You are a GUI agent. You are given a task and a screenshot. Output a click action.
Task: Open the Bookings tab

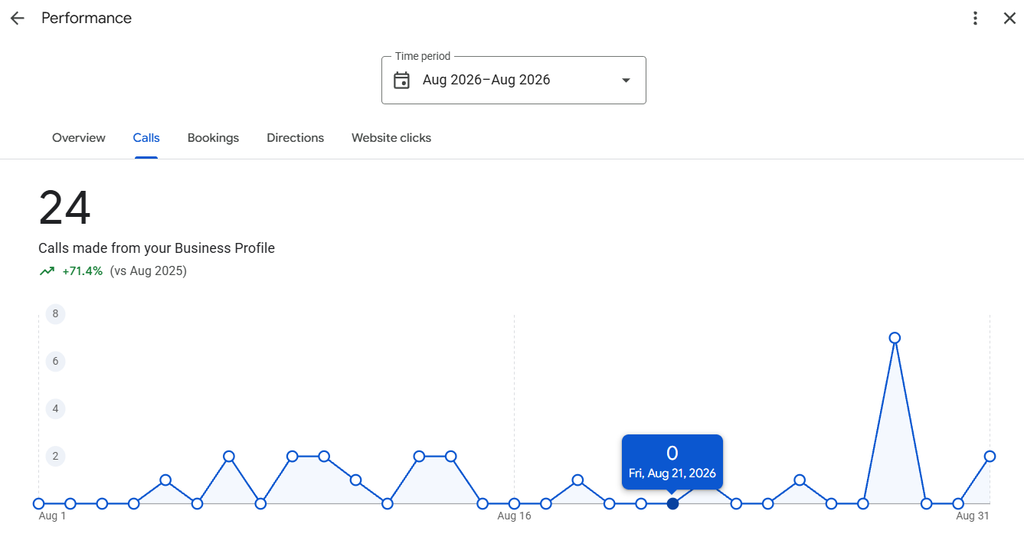(x=213, y=138)
